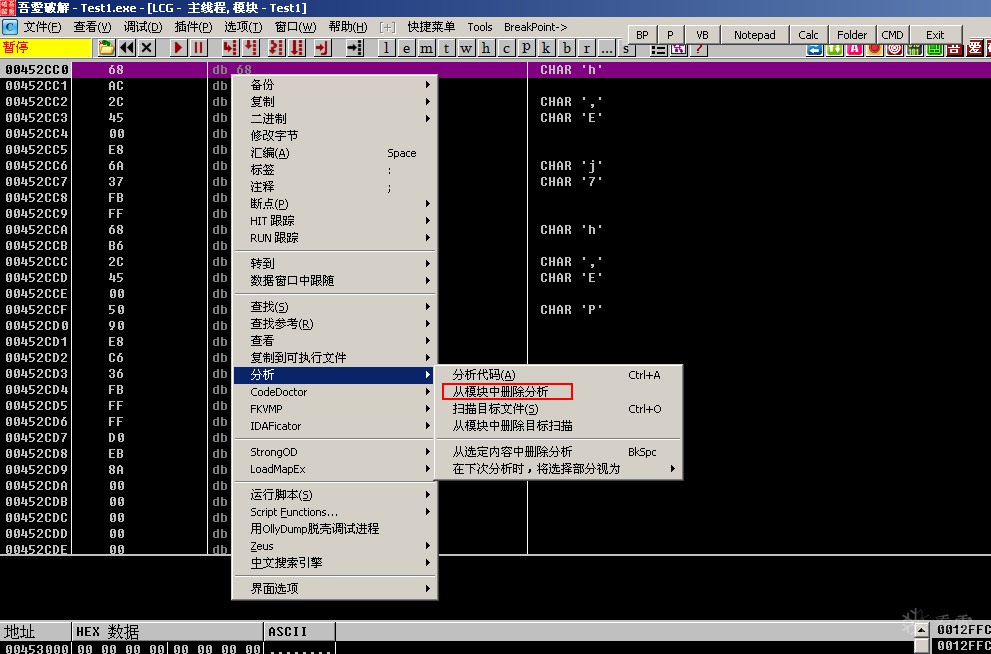Click the stack pane scroll up arrow
The height and width of the screenshot is (654, 991).
[x=922, y=629]
